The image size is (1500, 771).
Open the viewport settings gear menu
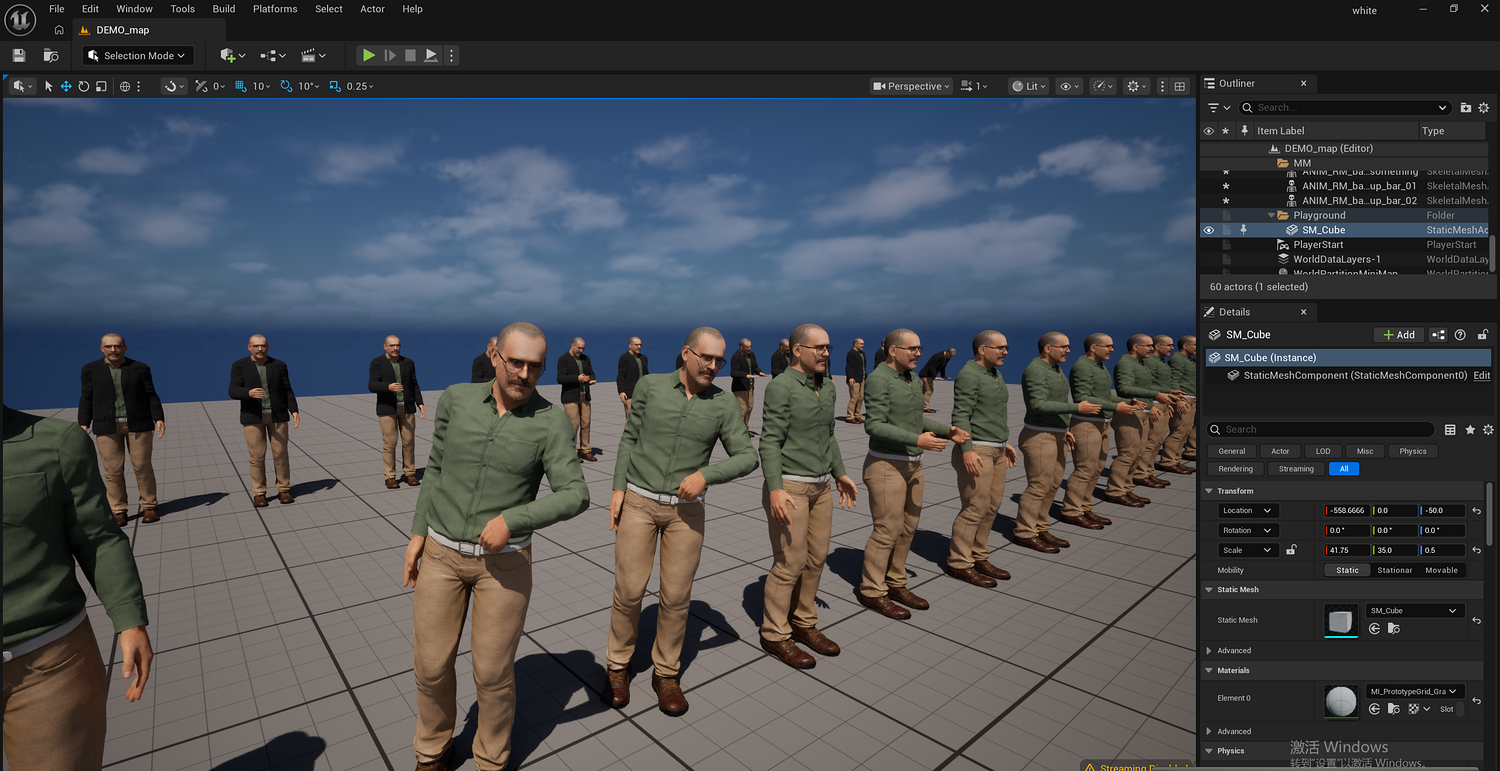(1136, 86)
